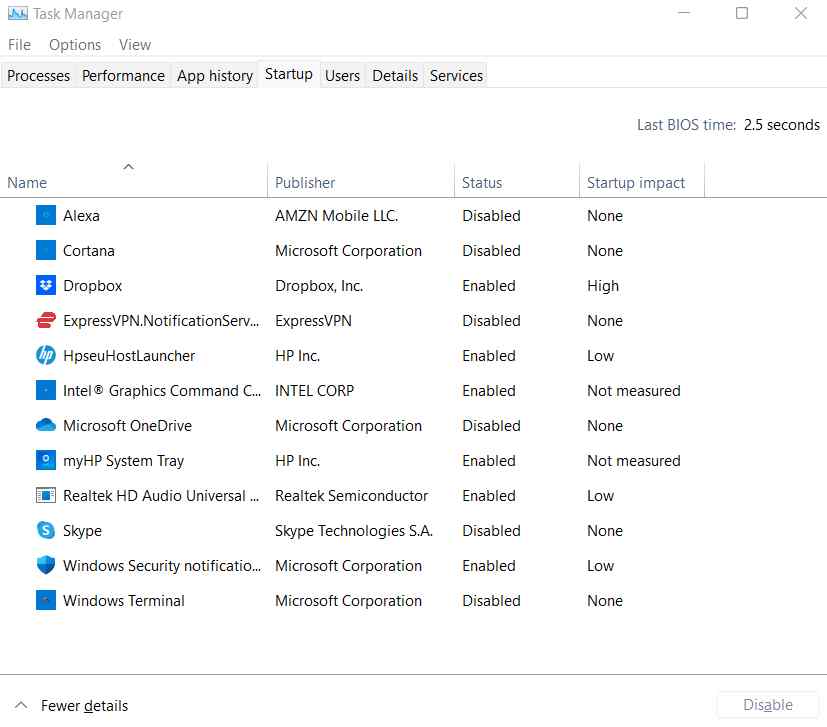Image resolution: width=827 pixels, height=727 pixels.
Task: Click the Disable button
Action: 767,704
